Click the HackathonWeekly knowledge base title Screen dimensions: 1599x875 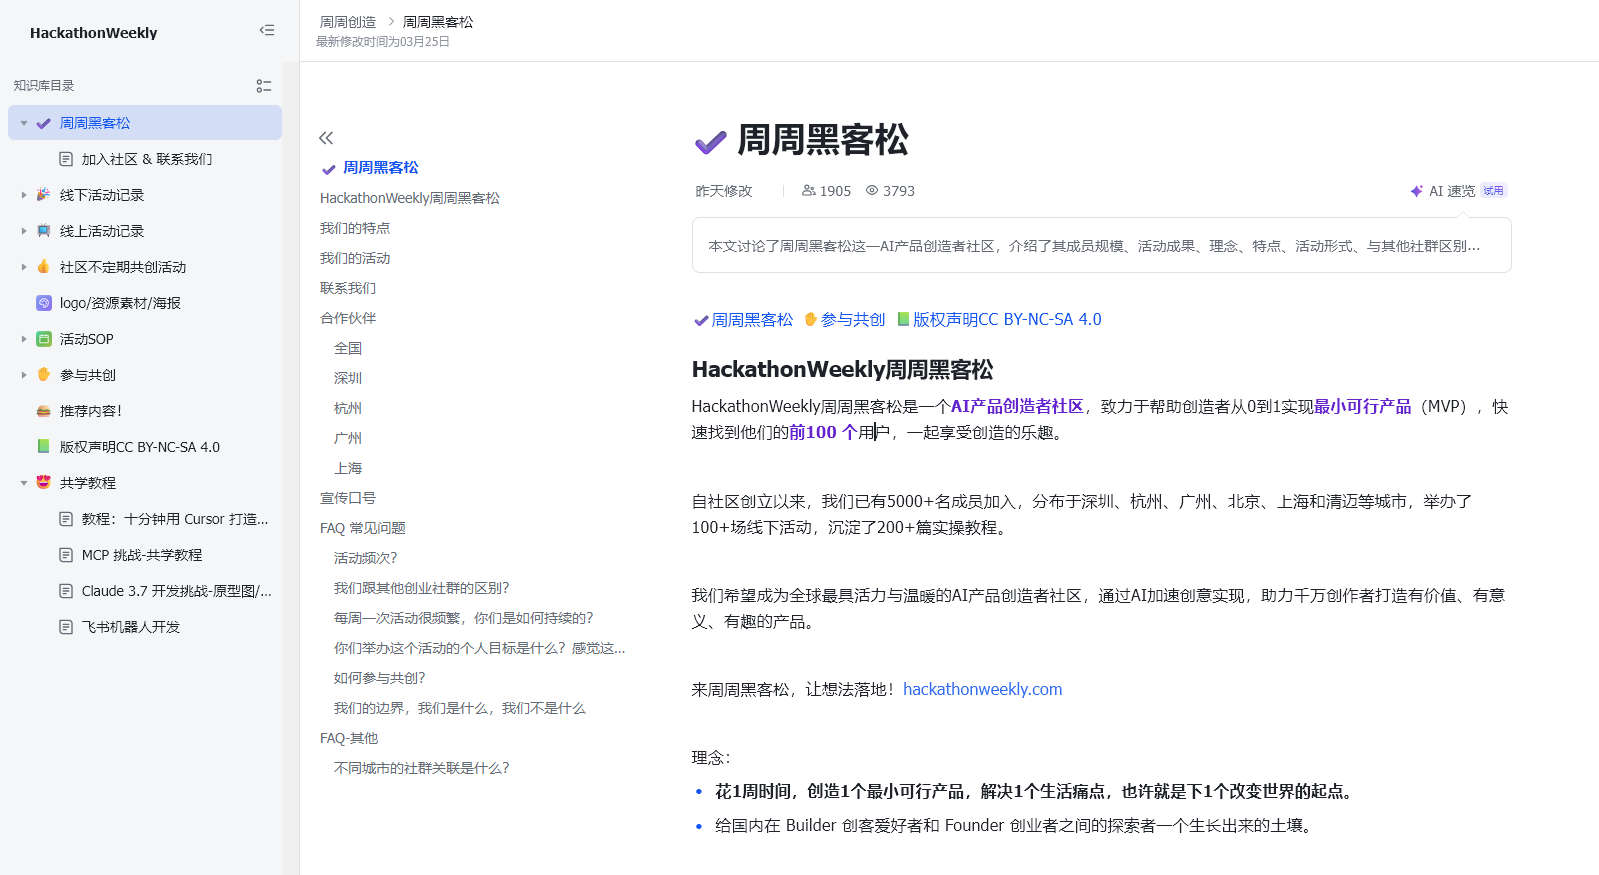(x=94, y=33)
